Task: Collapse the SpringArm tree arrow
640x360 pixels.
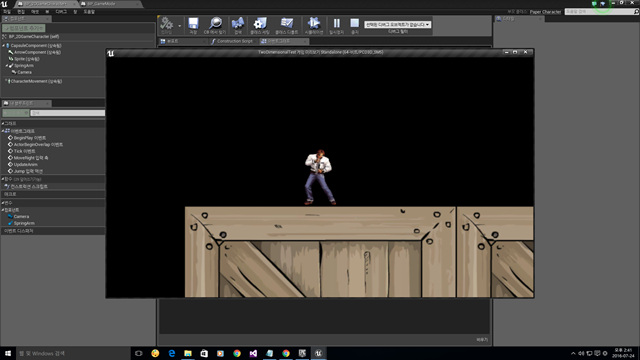Action: click(x=7, y=65)
